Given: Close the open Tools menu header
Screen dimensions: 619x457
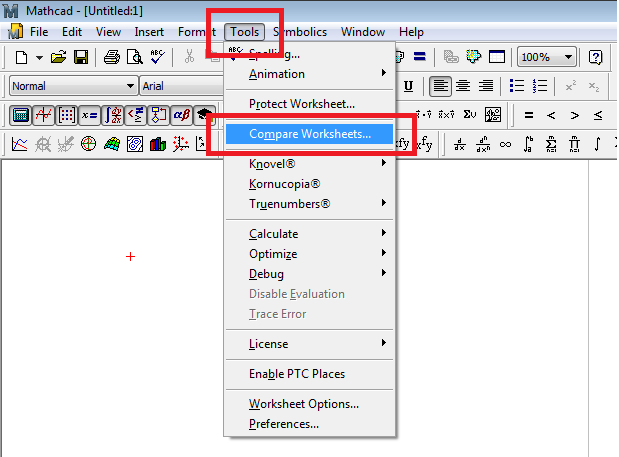Looking at the screenshot, I should pyautogui.click(x=244, y=32).
